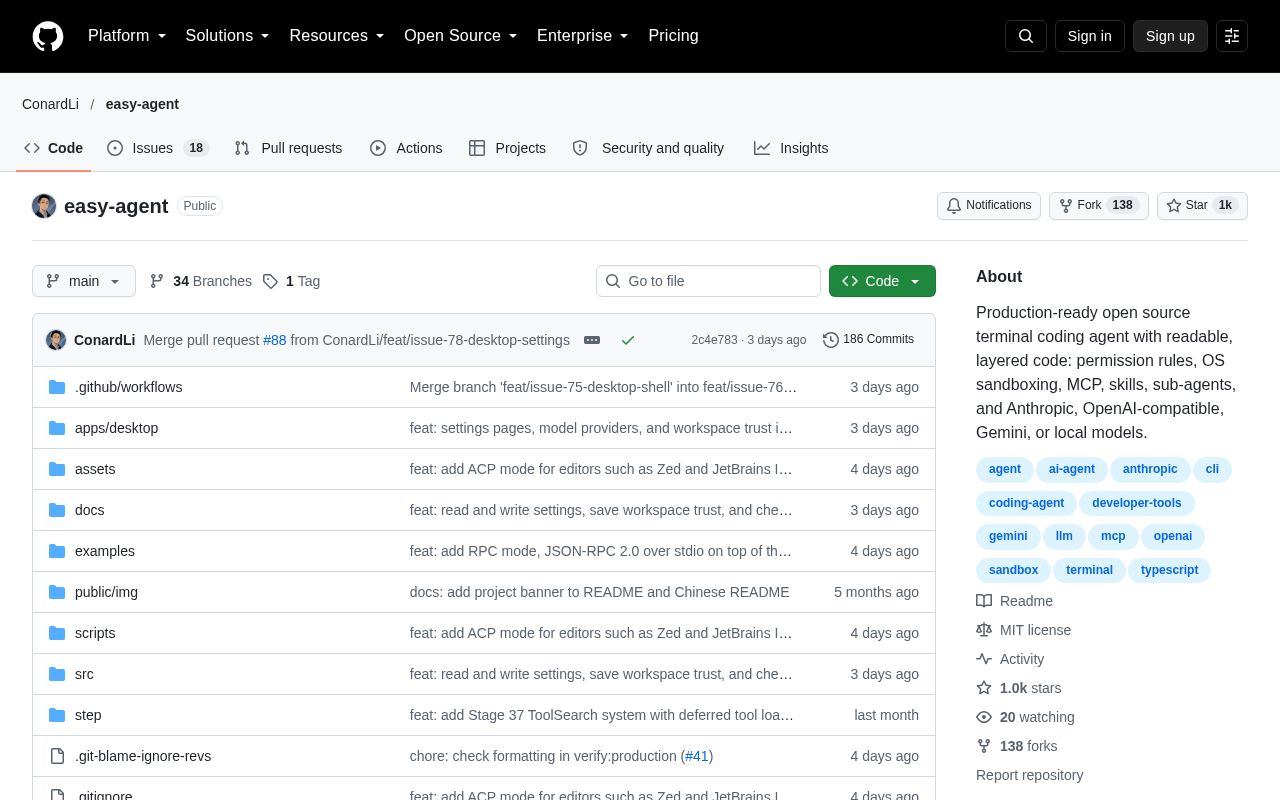Open the Report repository link
This screenshot has height=800, width=1280.
pyautogui.click(x=1029, y=775)
